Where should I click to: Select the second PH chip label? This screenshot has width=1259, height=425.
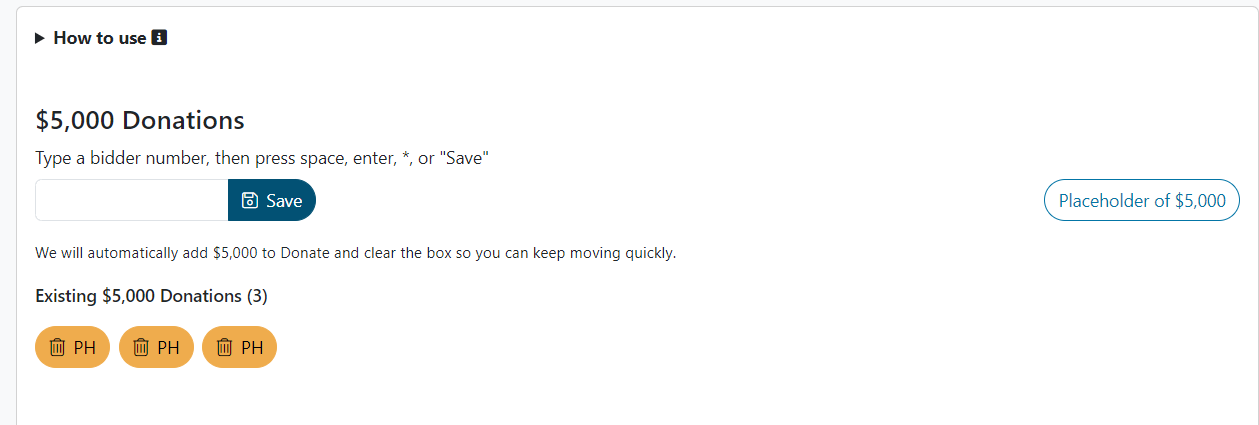[x=168, y=347]
